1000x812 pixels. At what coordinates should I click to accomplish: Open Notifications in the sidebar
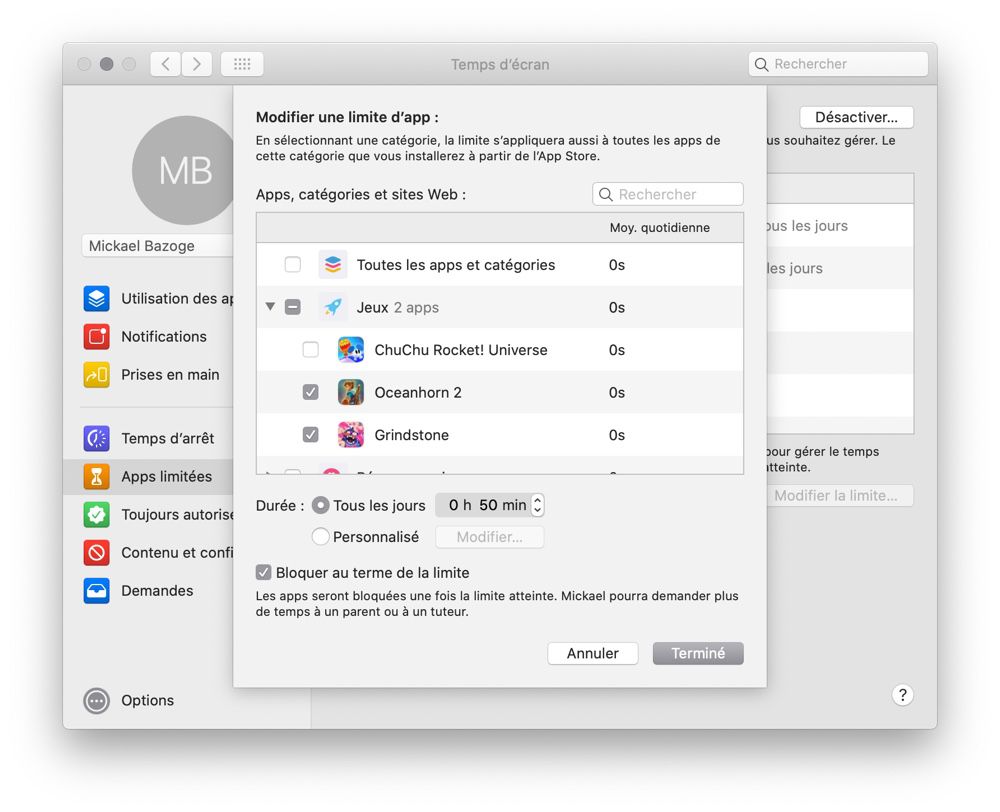tap(163, 337)
